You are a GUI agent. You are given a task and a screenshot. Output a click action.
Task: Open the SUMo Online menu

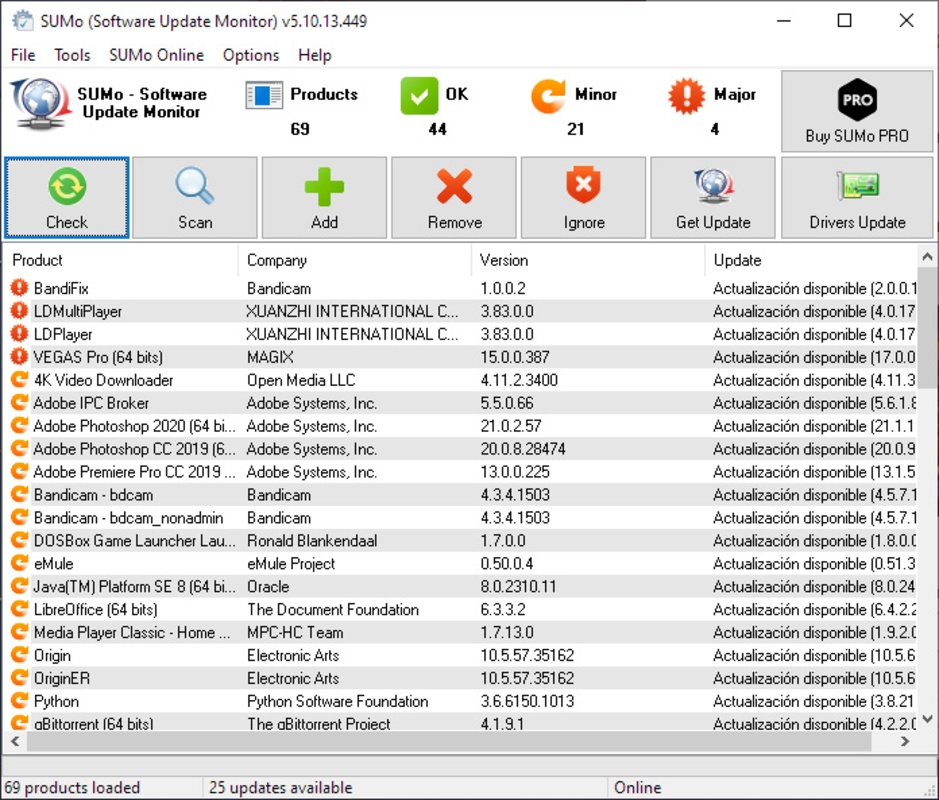(x=156, y=55)
